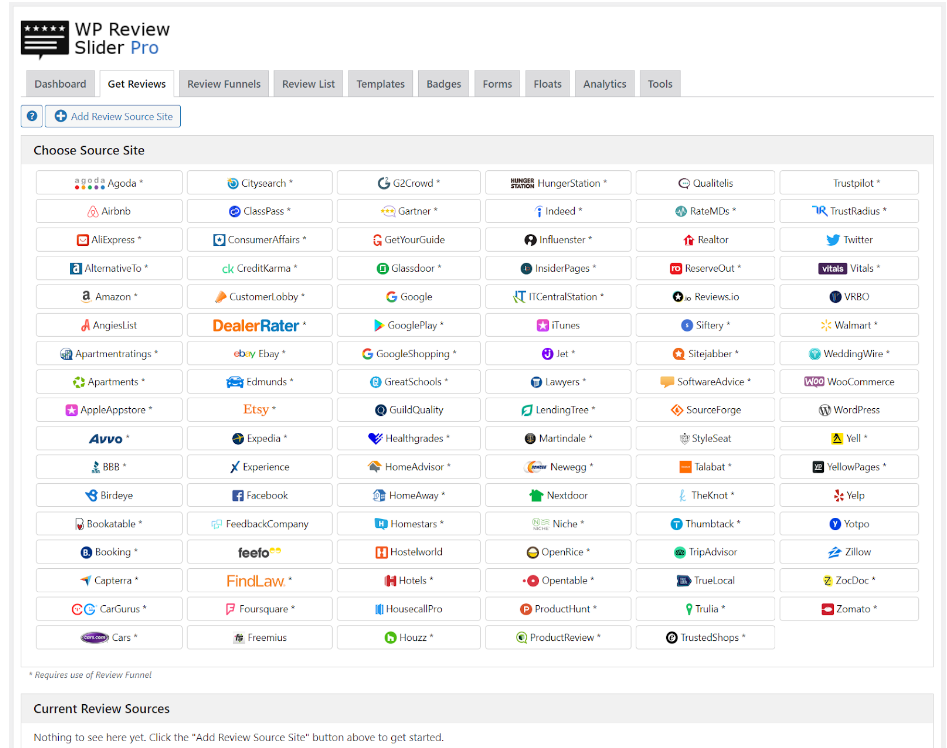The width and height of the screenshot is (947, 748).
Task: Click the CarGurus logo icon
Action: coord(83,609)
